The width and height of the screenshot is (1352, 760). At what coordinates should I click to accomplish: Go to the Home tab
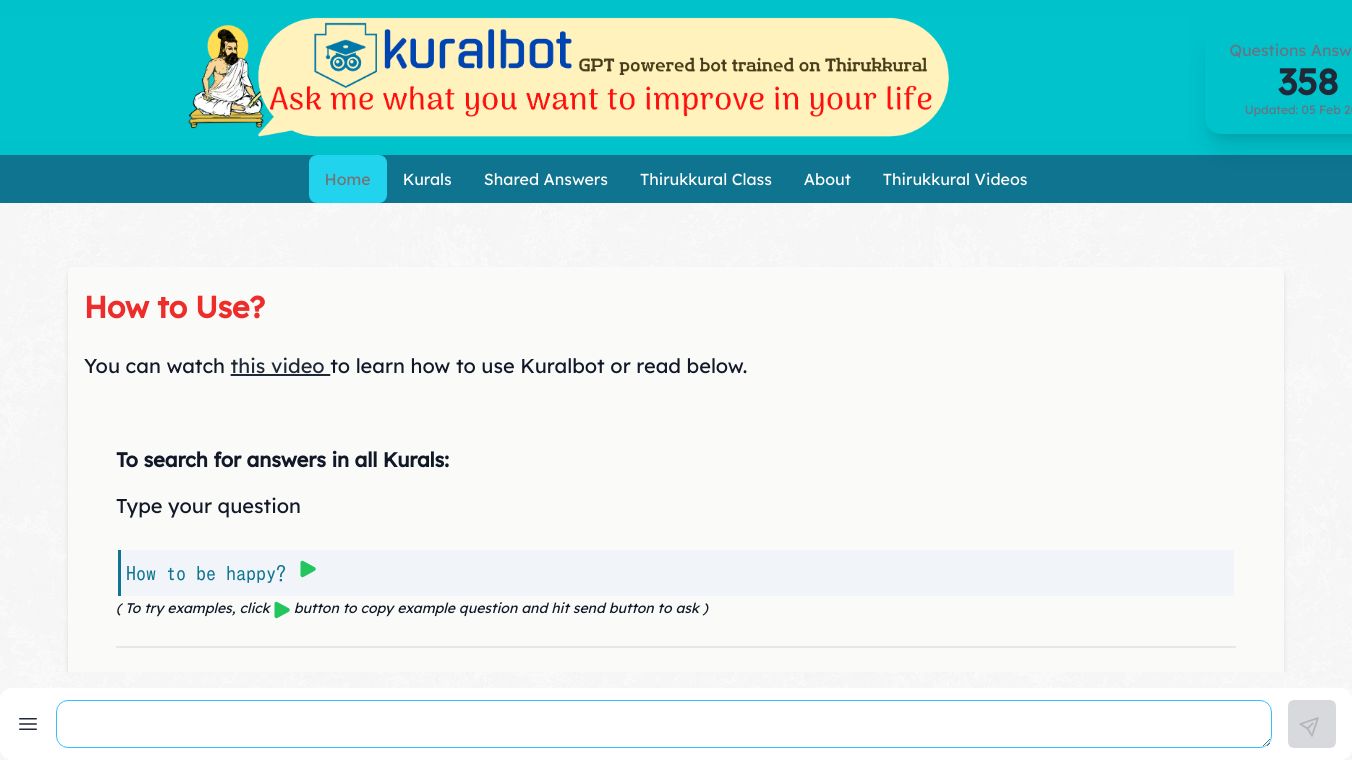tap(348, 179)
